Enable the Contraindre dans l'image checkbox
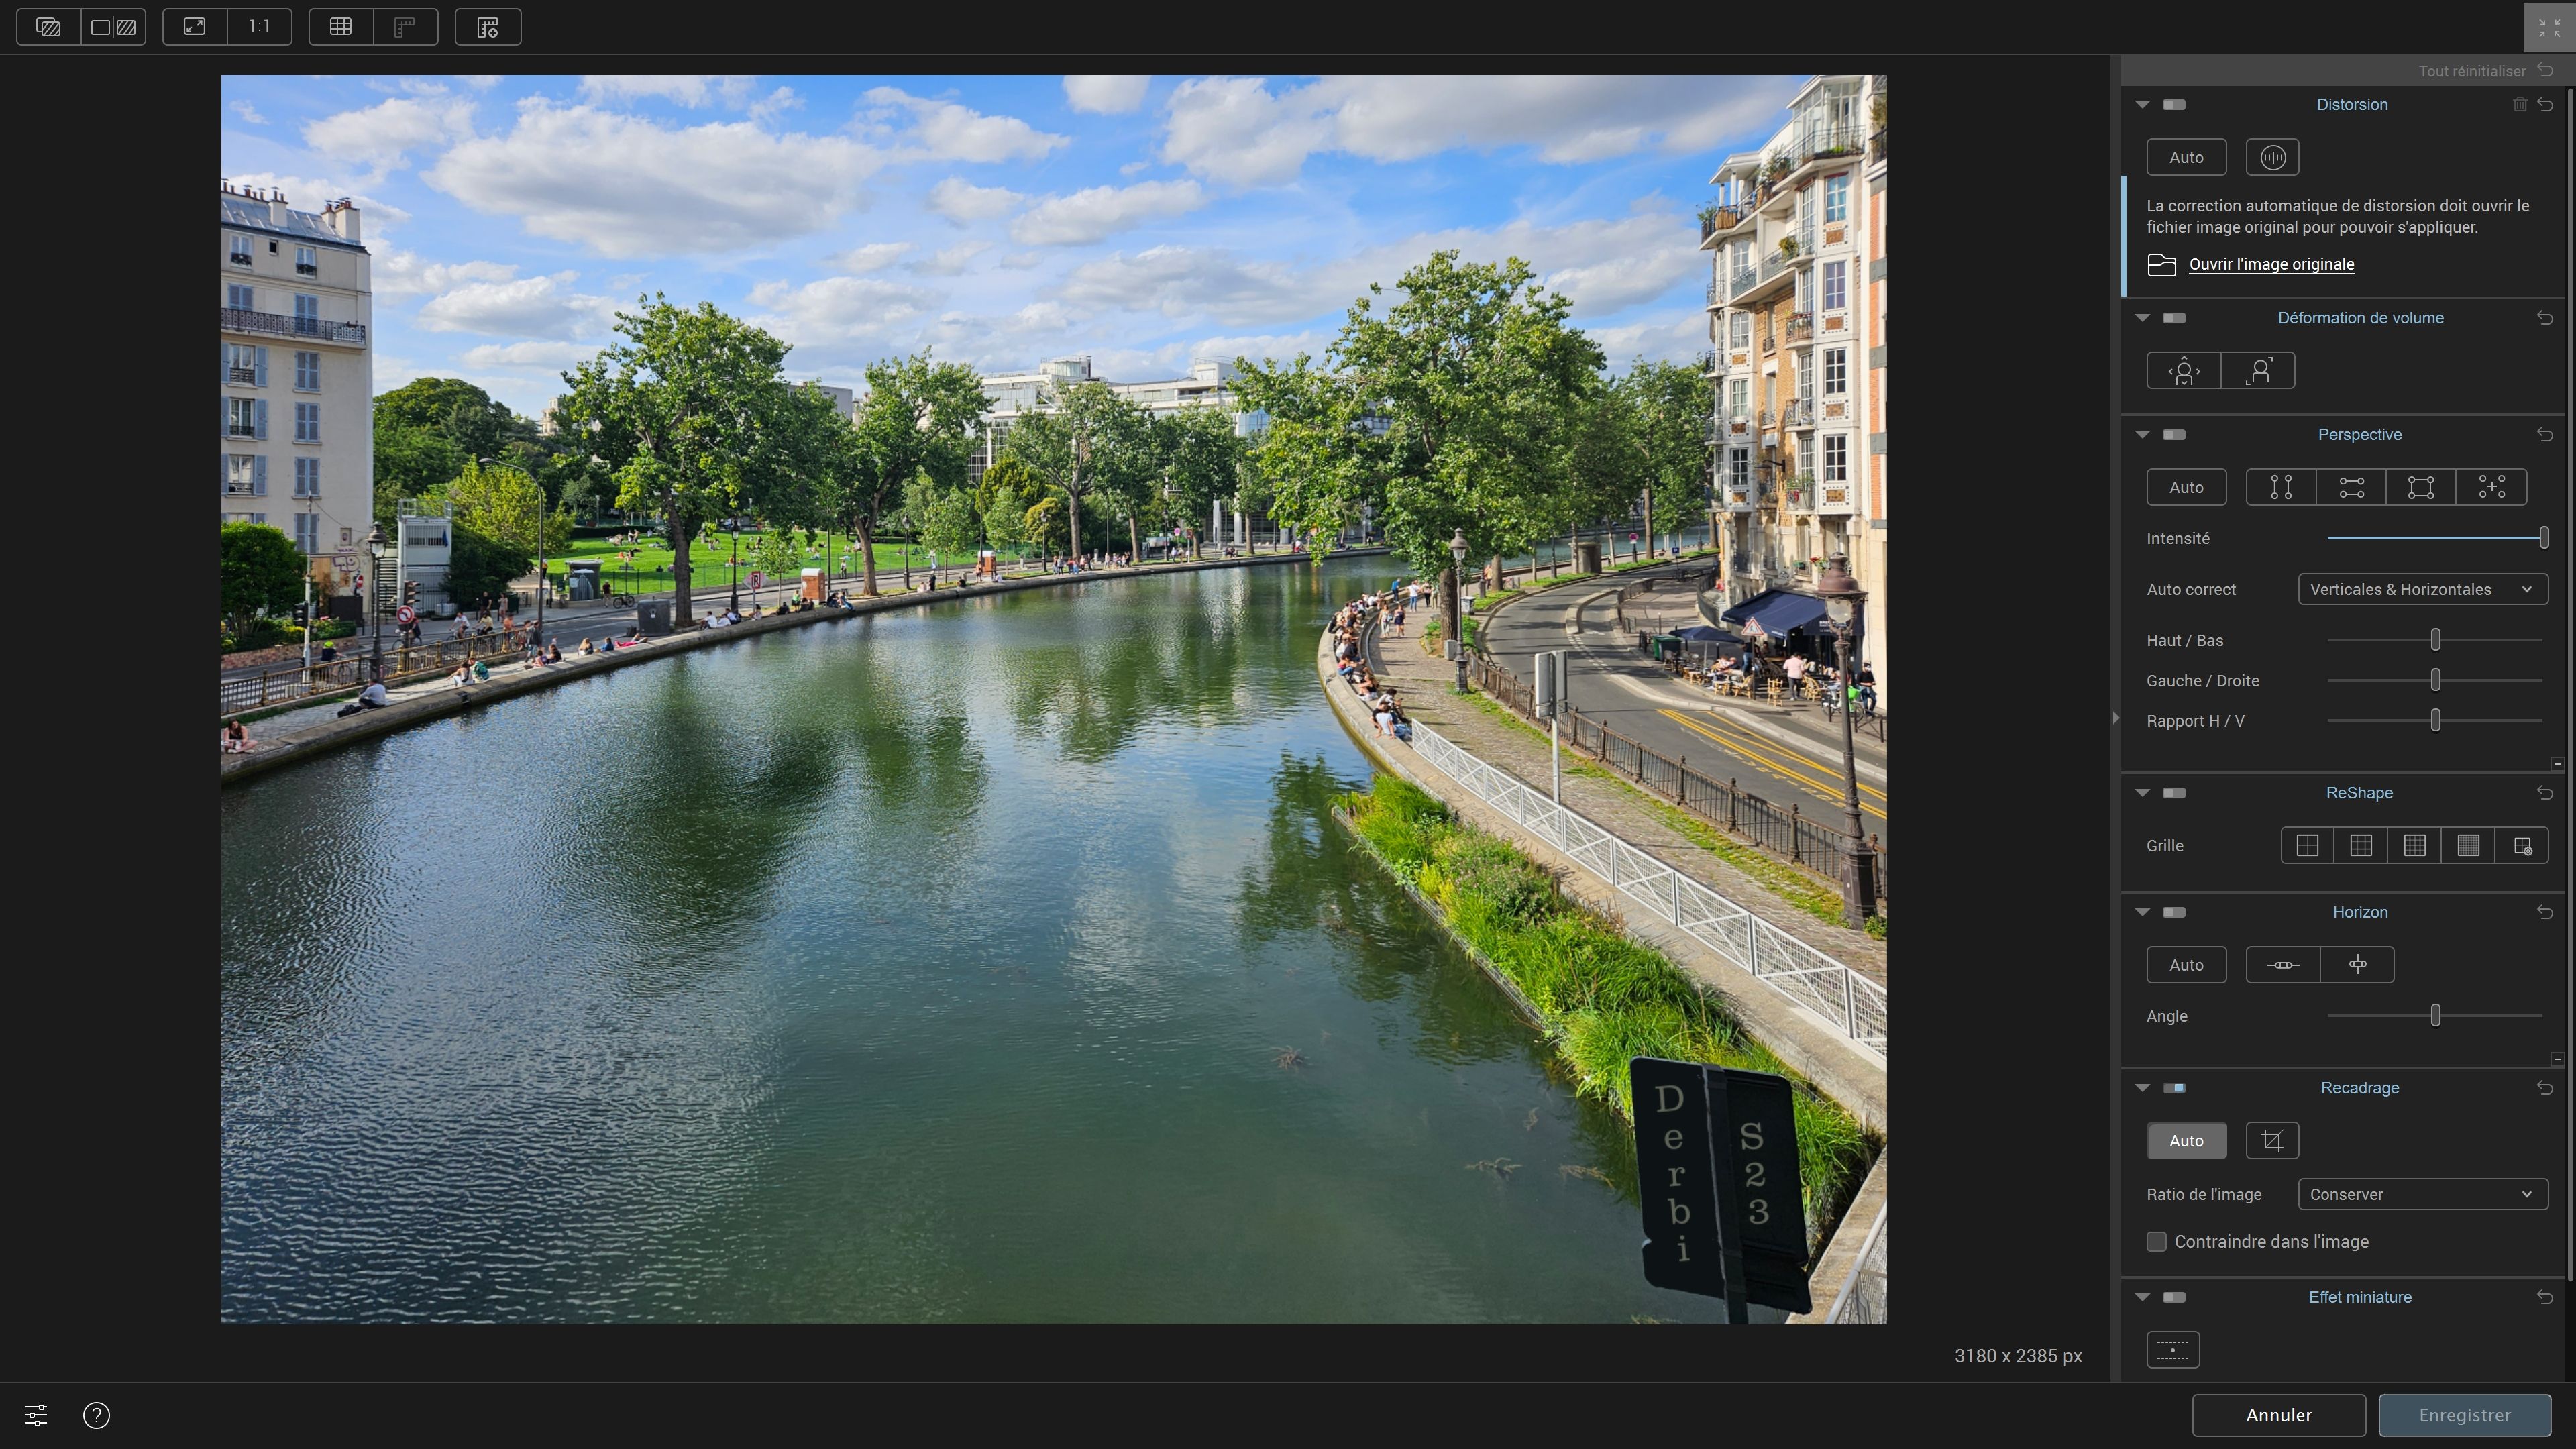 (x=2156, y=1241)
